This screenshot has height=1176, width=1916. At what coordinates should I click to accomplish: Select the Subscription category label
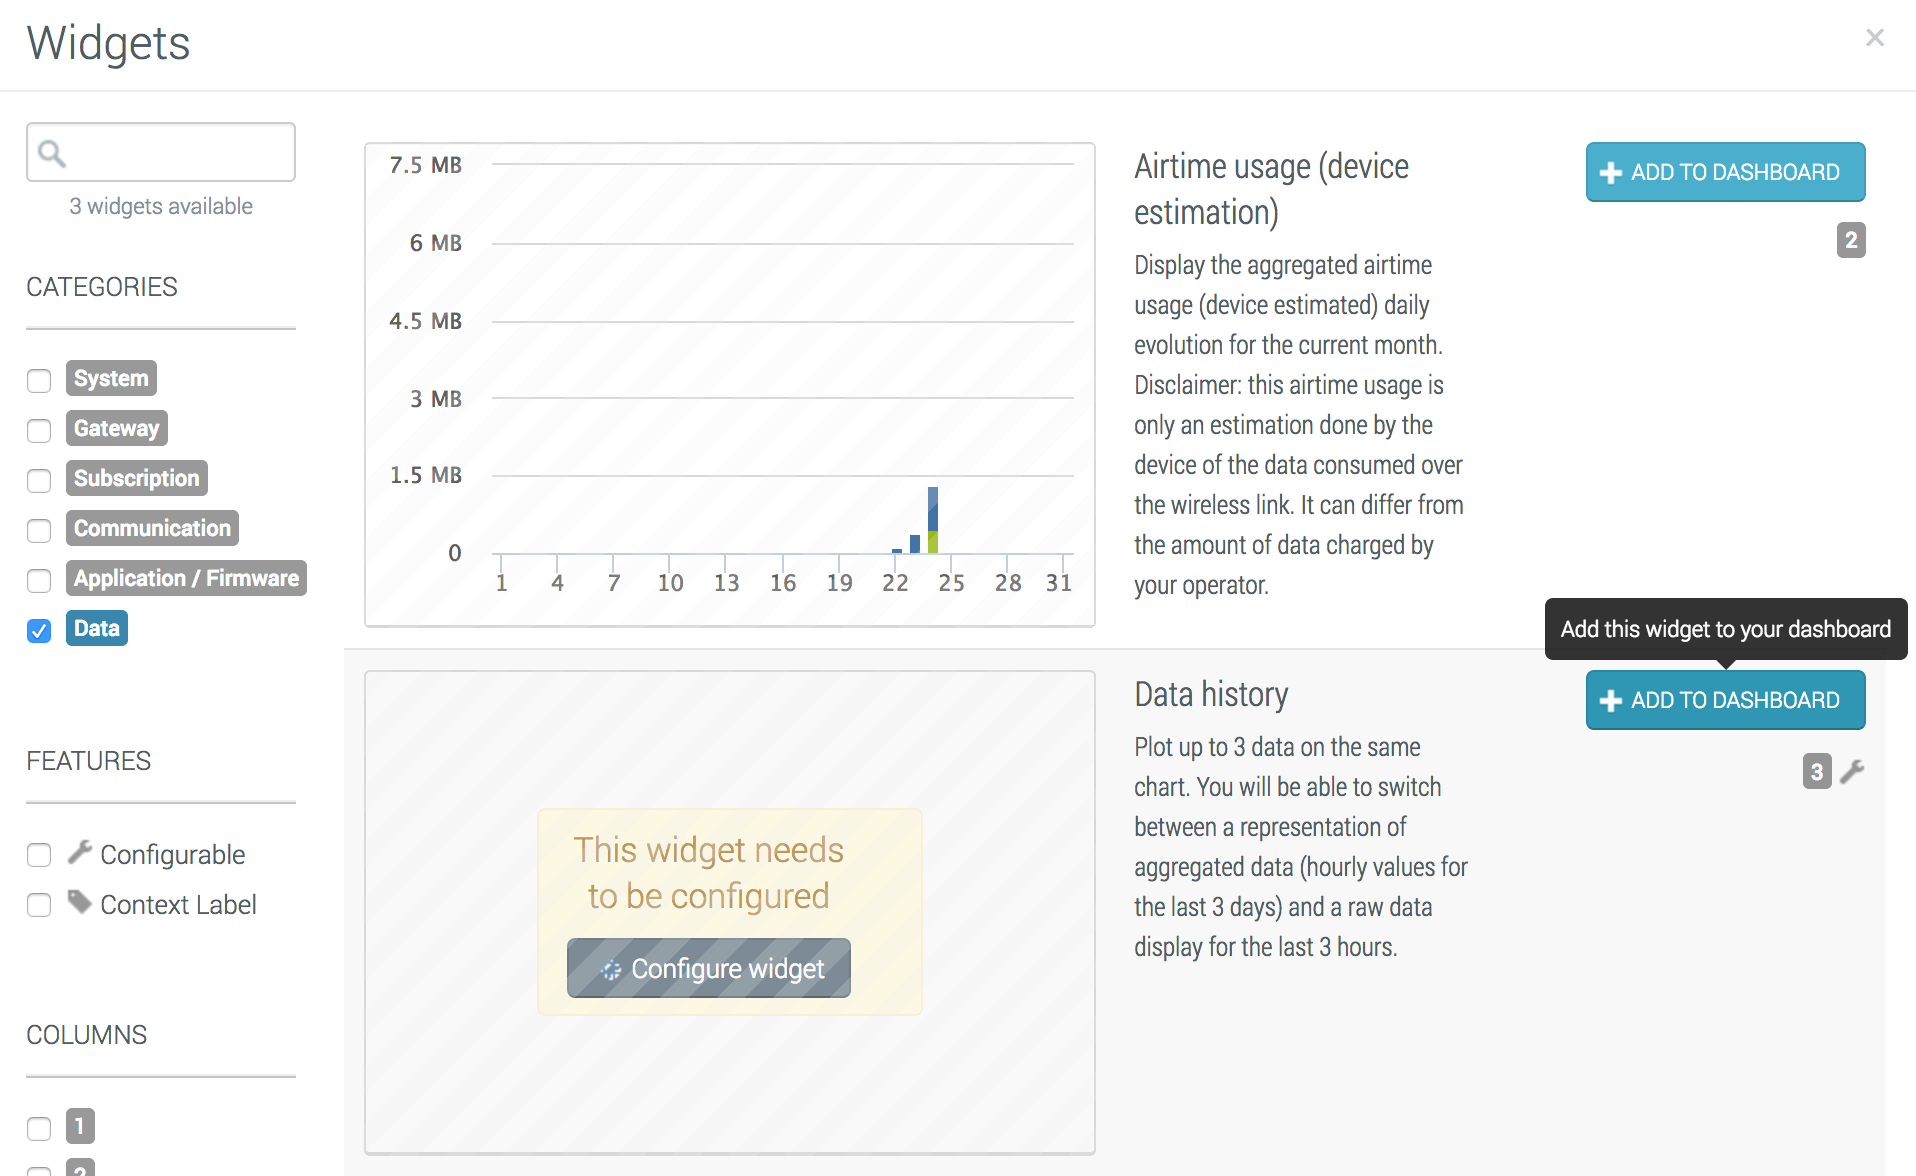(x=137, y=478)
